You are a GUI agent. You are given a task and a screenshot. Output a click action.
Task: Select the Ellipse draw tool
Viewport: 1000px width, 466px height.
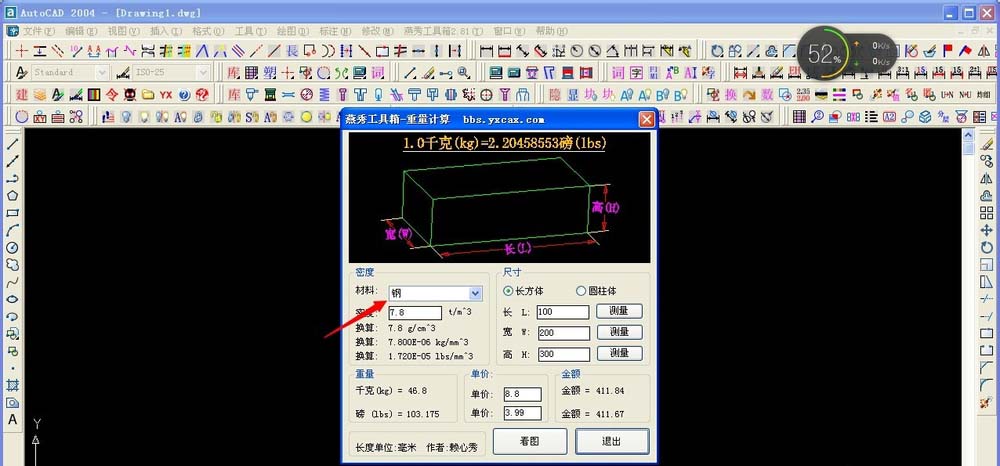pos(12,299)
